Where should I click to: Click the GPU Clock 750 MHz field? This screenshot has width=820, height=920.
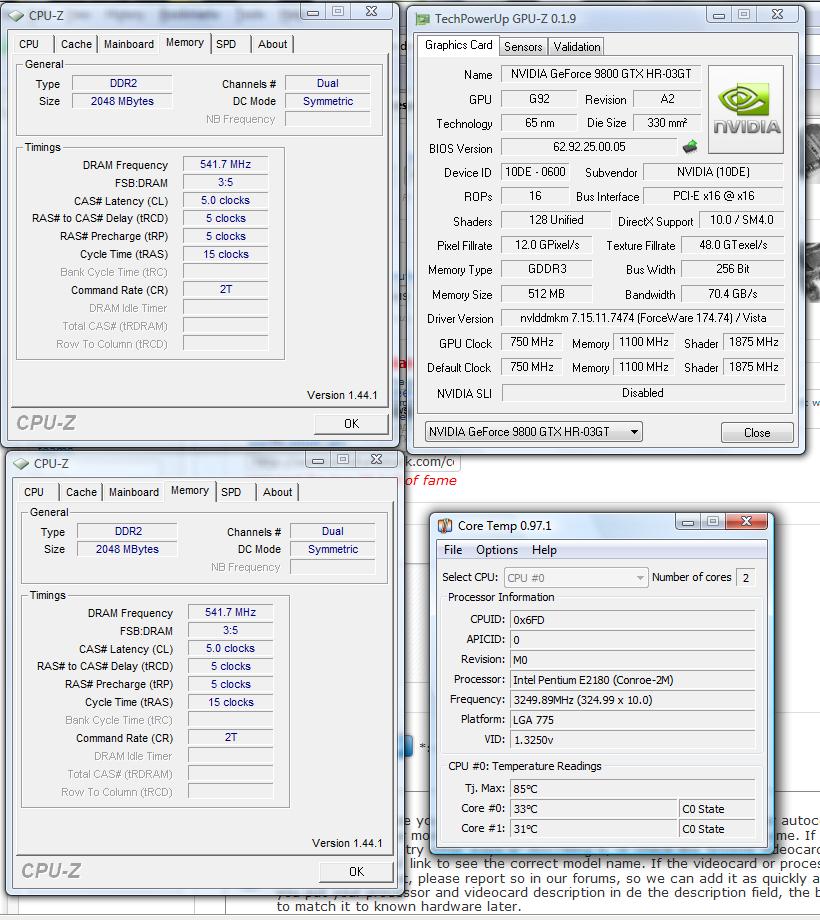532,342
